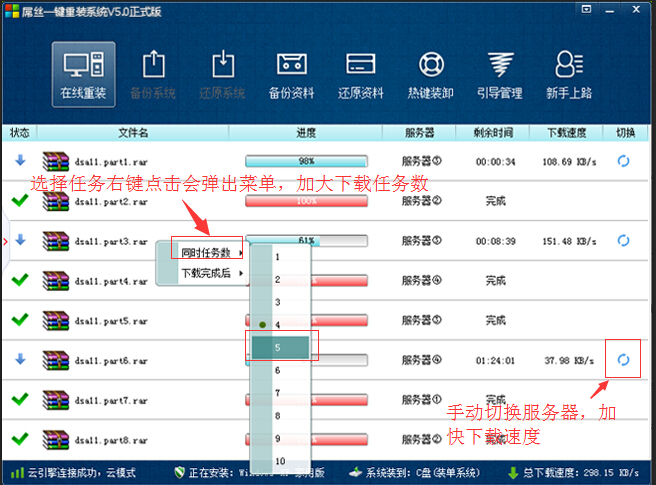Open the 新手上路 beginner guide
The height and width of the screenshot is (485, 656).
coord(568,73)
